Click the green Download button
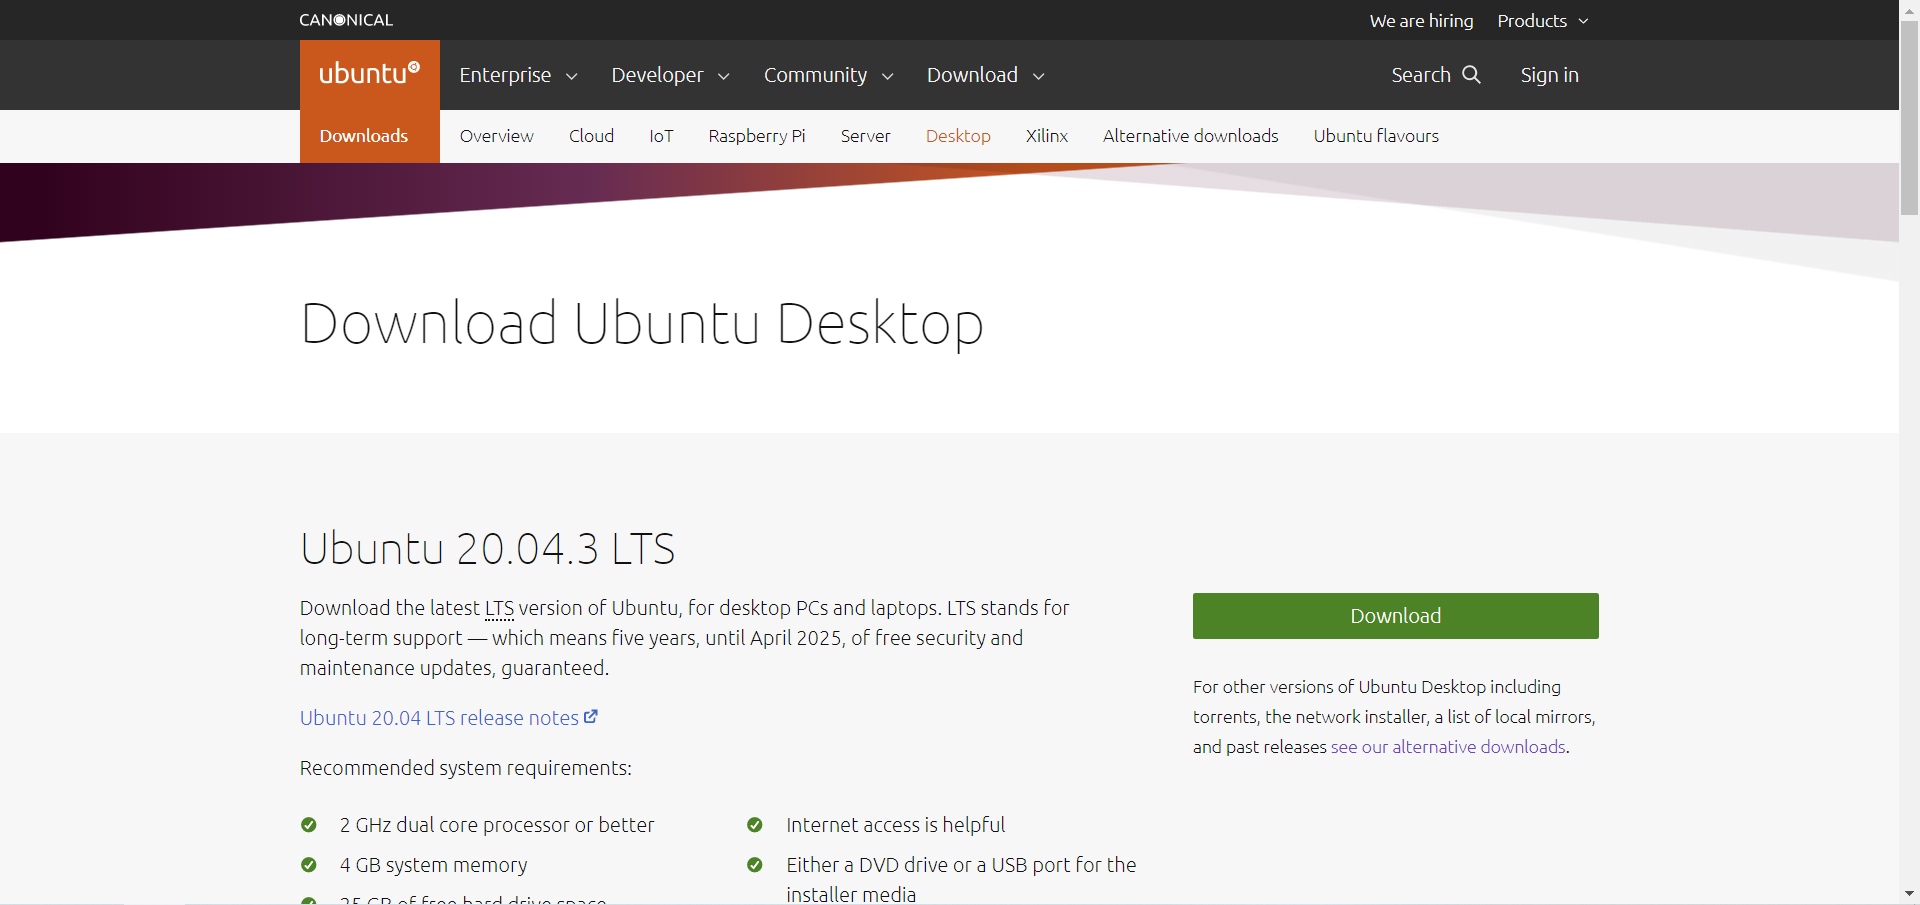 click(x=1396, y=616)
